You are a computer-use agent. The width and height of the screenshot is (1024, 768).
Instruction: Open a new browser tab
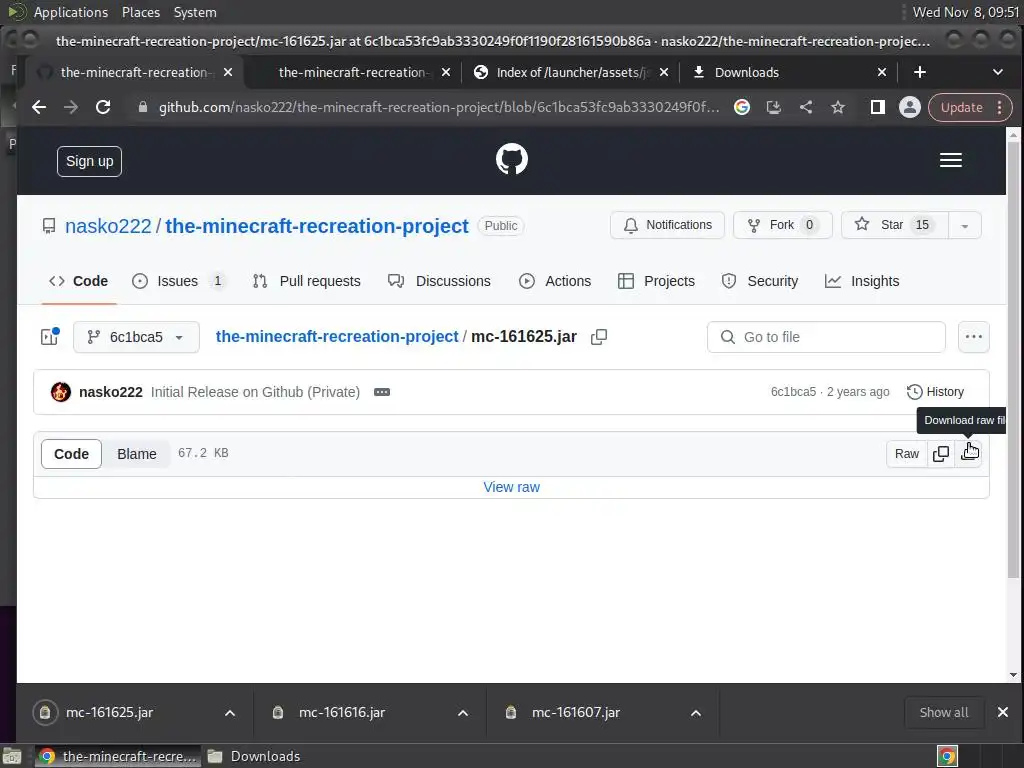click(920, 72)
